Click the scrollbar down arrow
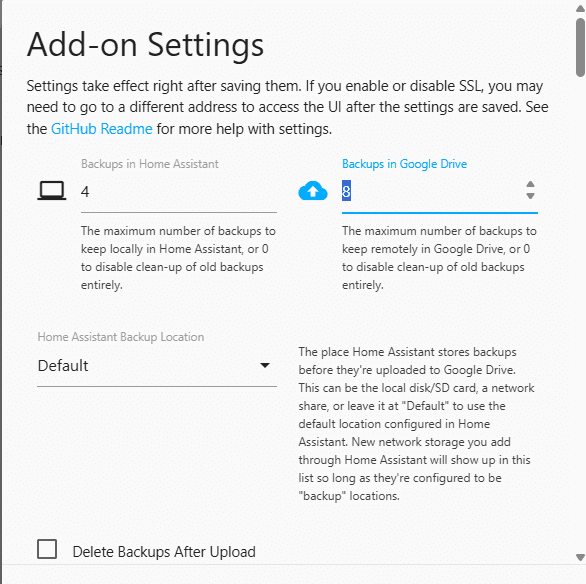 coord(580,557)
